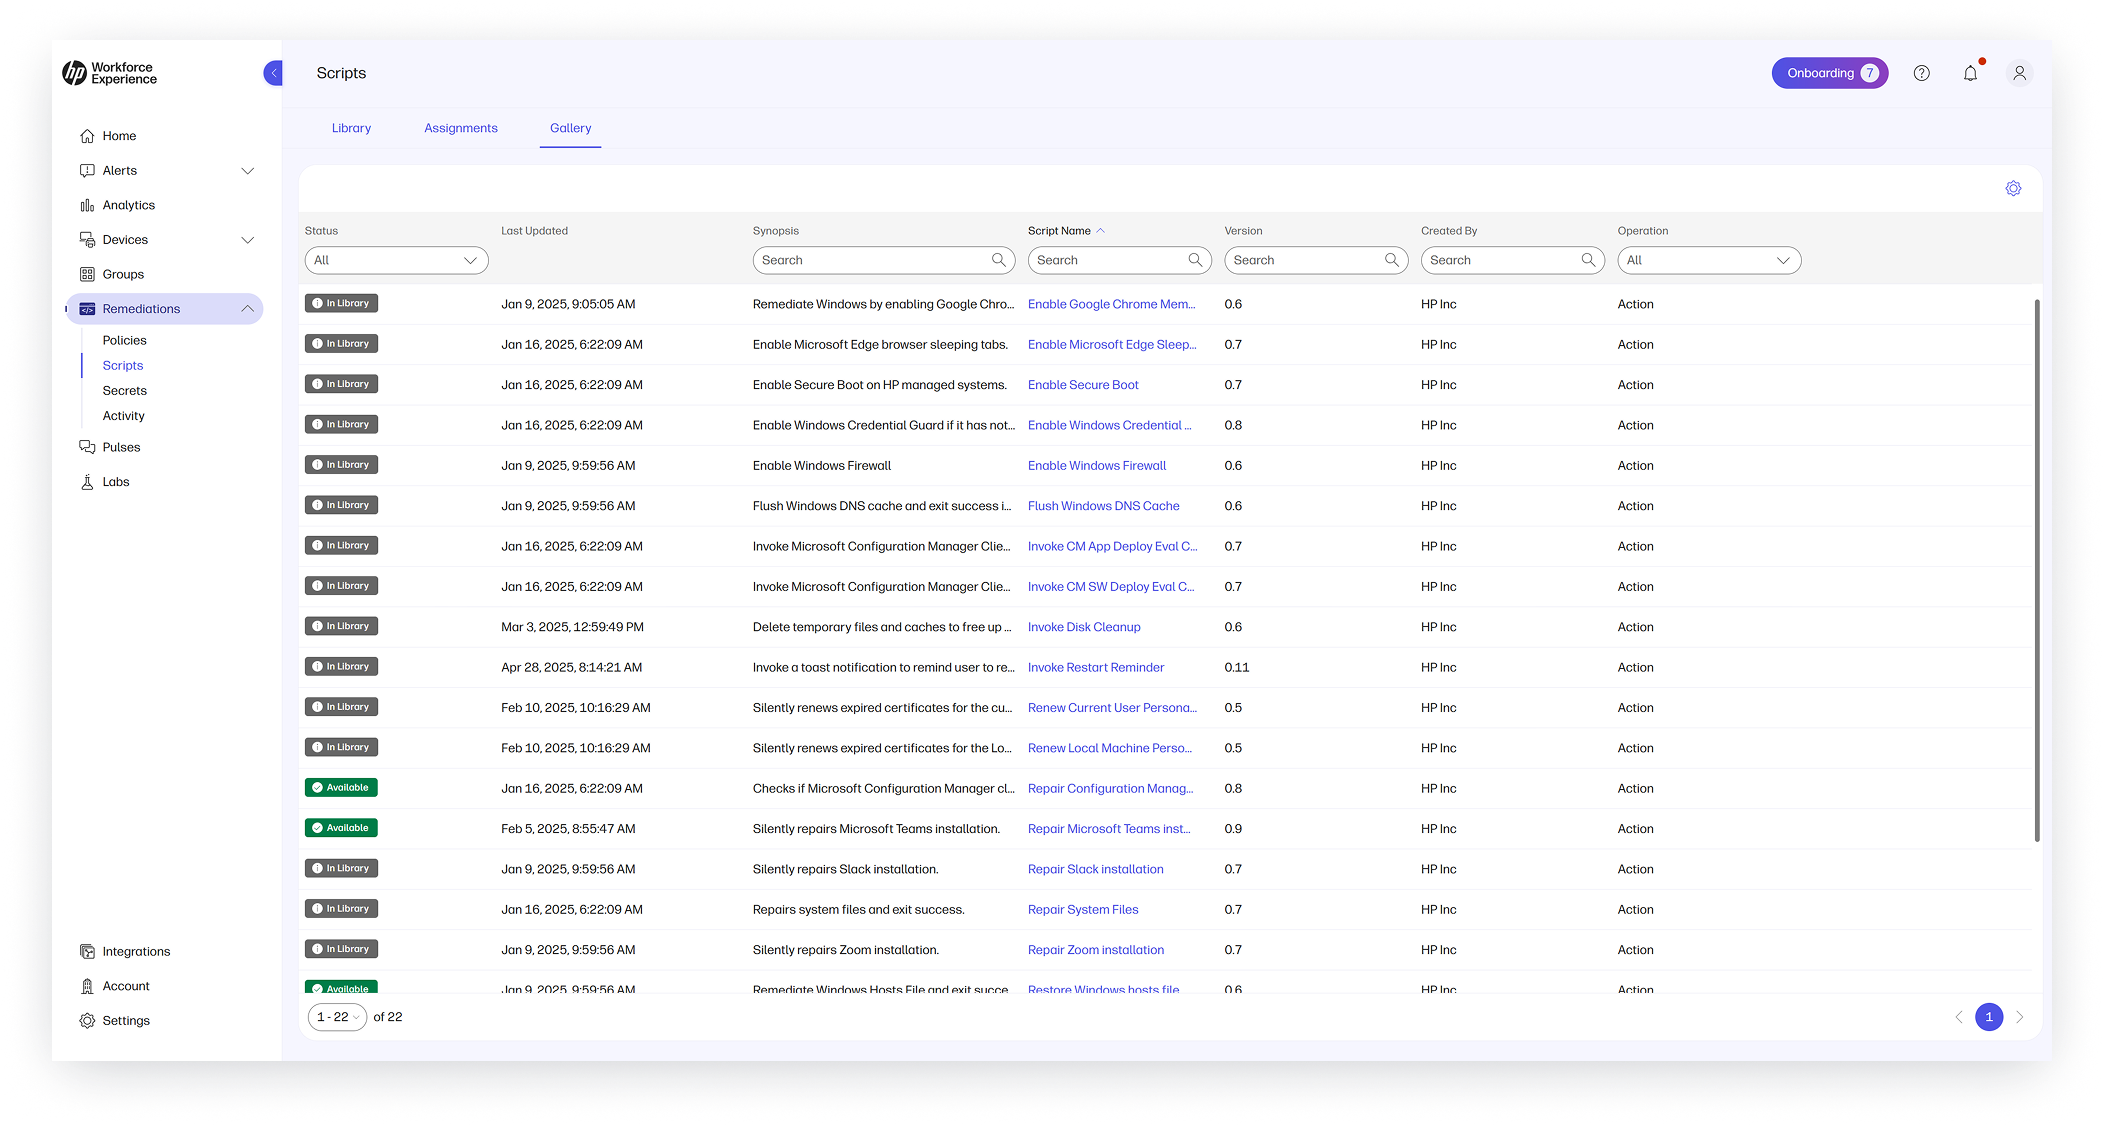Click the Account building icon
Screen dimensions: 2104x1125
pyautogui.click(x=87, y=986)
